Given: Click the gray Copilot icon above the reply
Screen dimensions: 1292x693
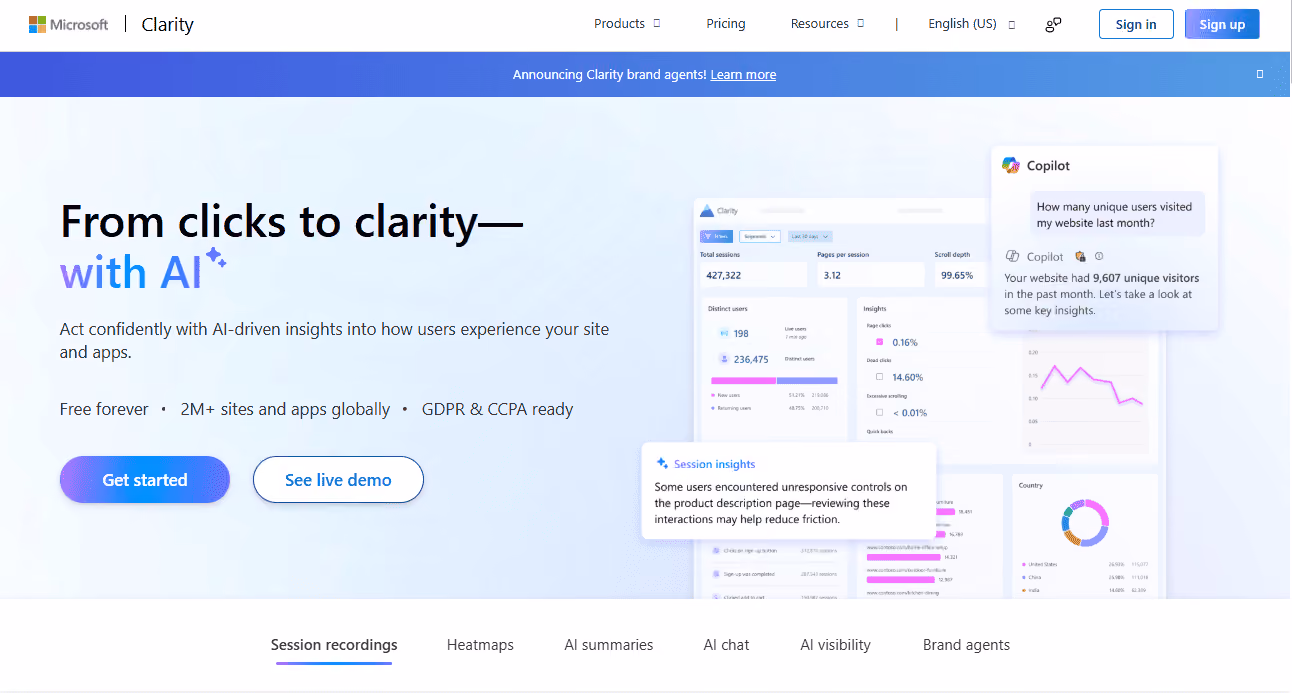Looking at the screenshot, I should tap(1012, 257).
